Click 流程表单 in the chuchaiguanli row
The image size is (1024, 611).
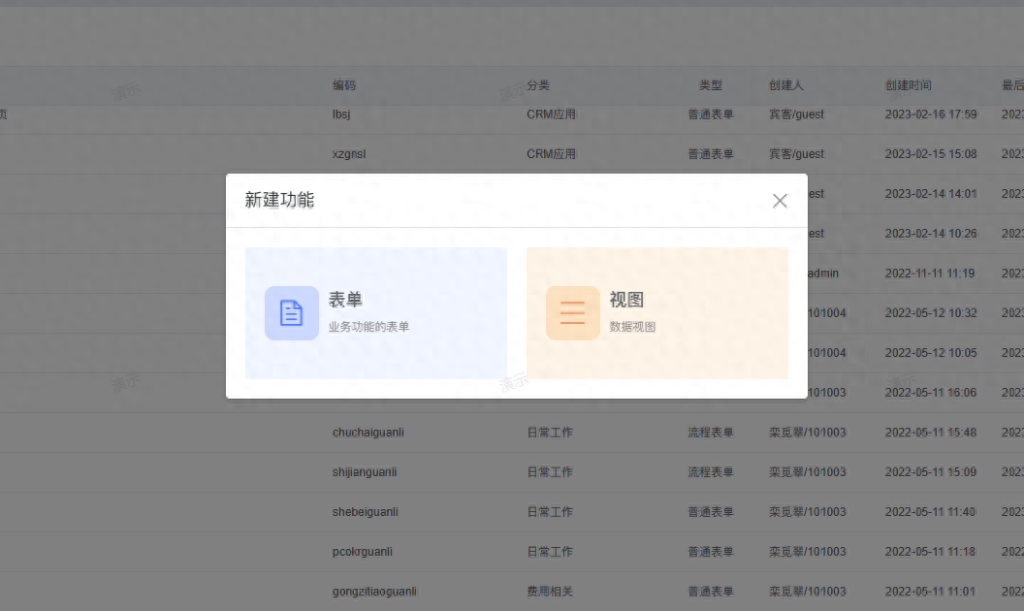711,432
